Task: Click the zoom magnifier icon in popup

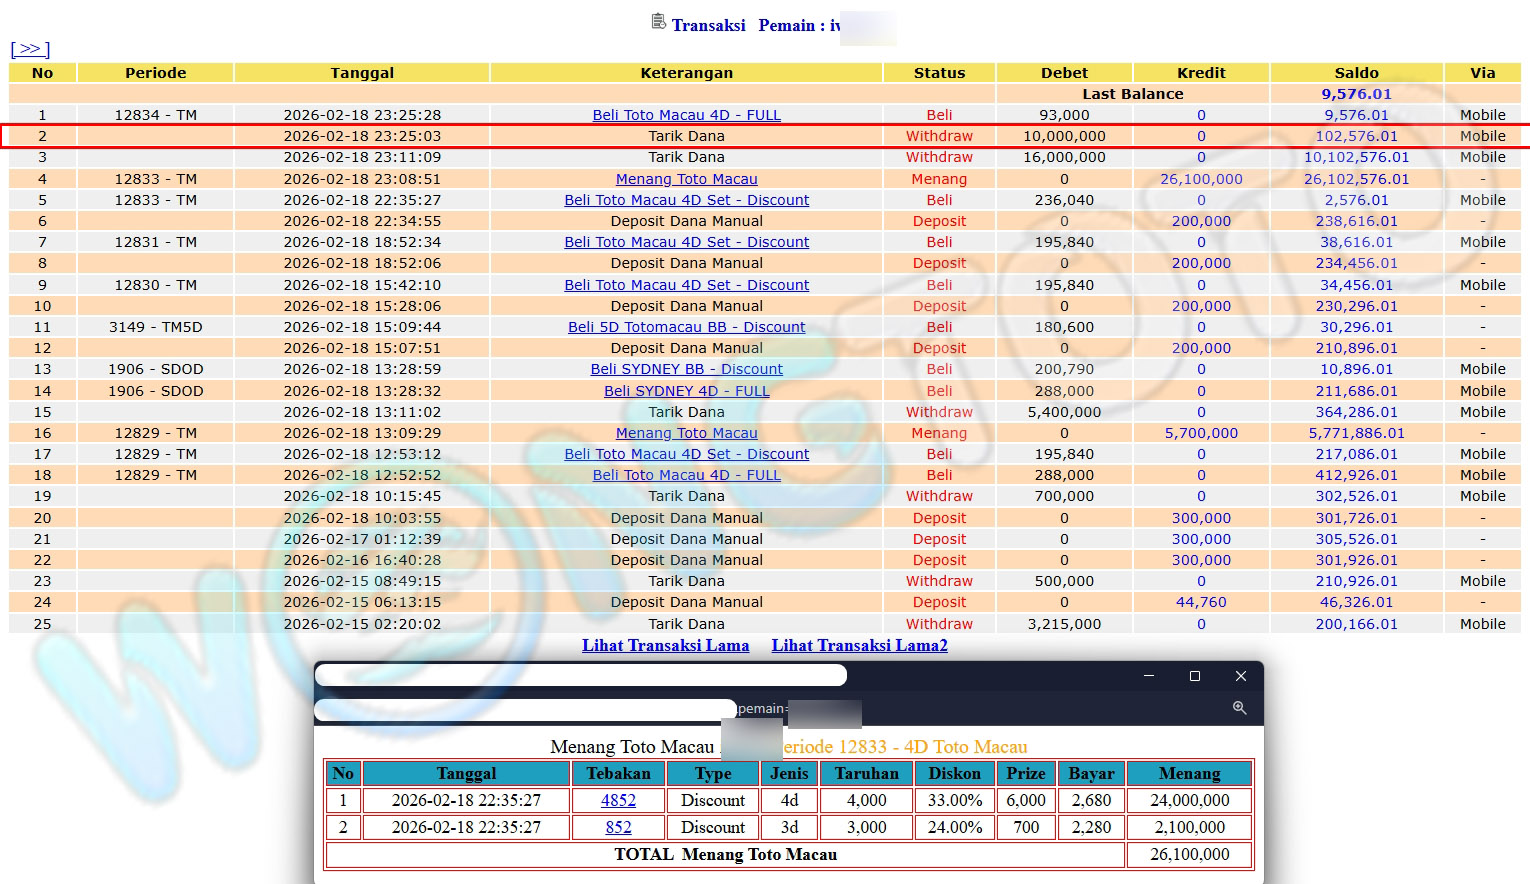Action: click(x=1239, y=708)
